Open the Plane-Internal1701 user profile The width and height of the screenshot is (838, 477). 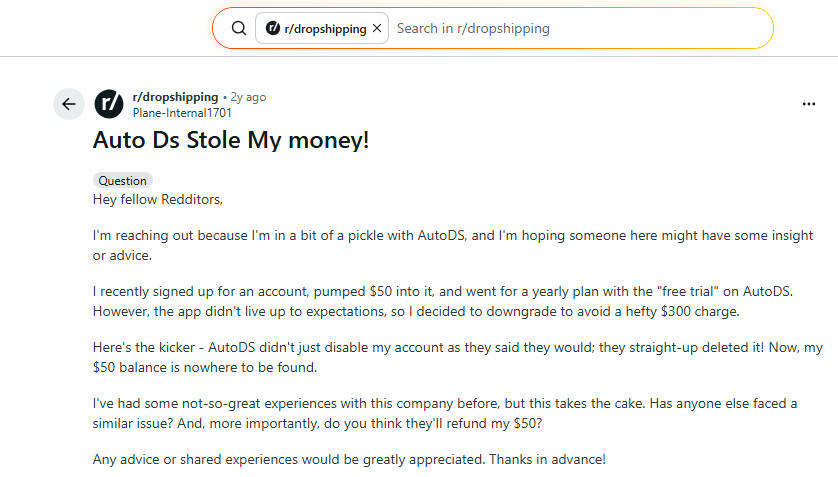(182, 113)
